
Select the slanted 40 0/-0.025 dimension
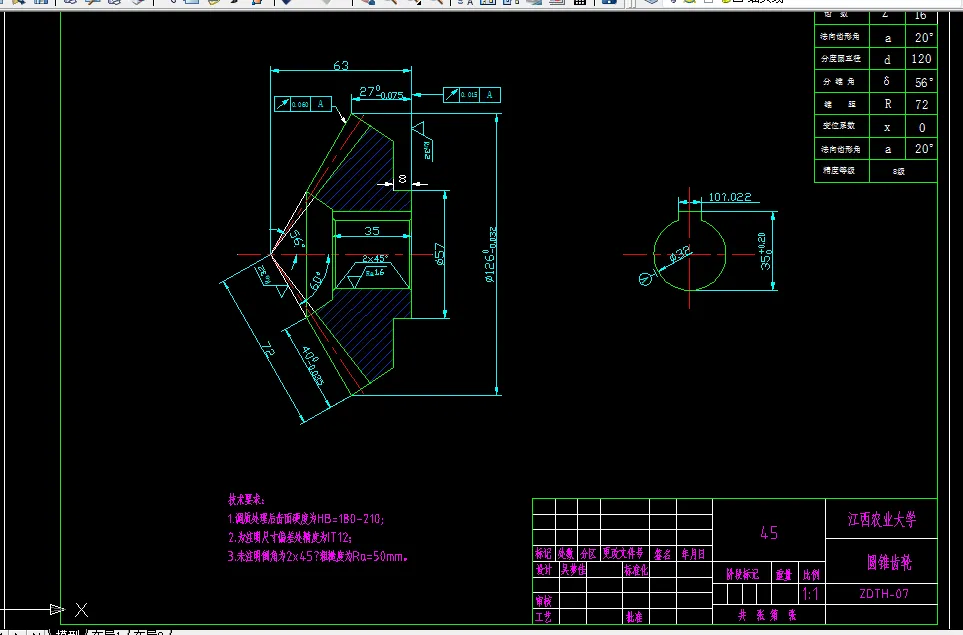pyautogui.click(x=312, y=367)
